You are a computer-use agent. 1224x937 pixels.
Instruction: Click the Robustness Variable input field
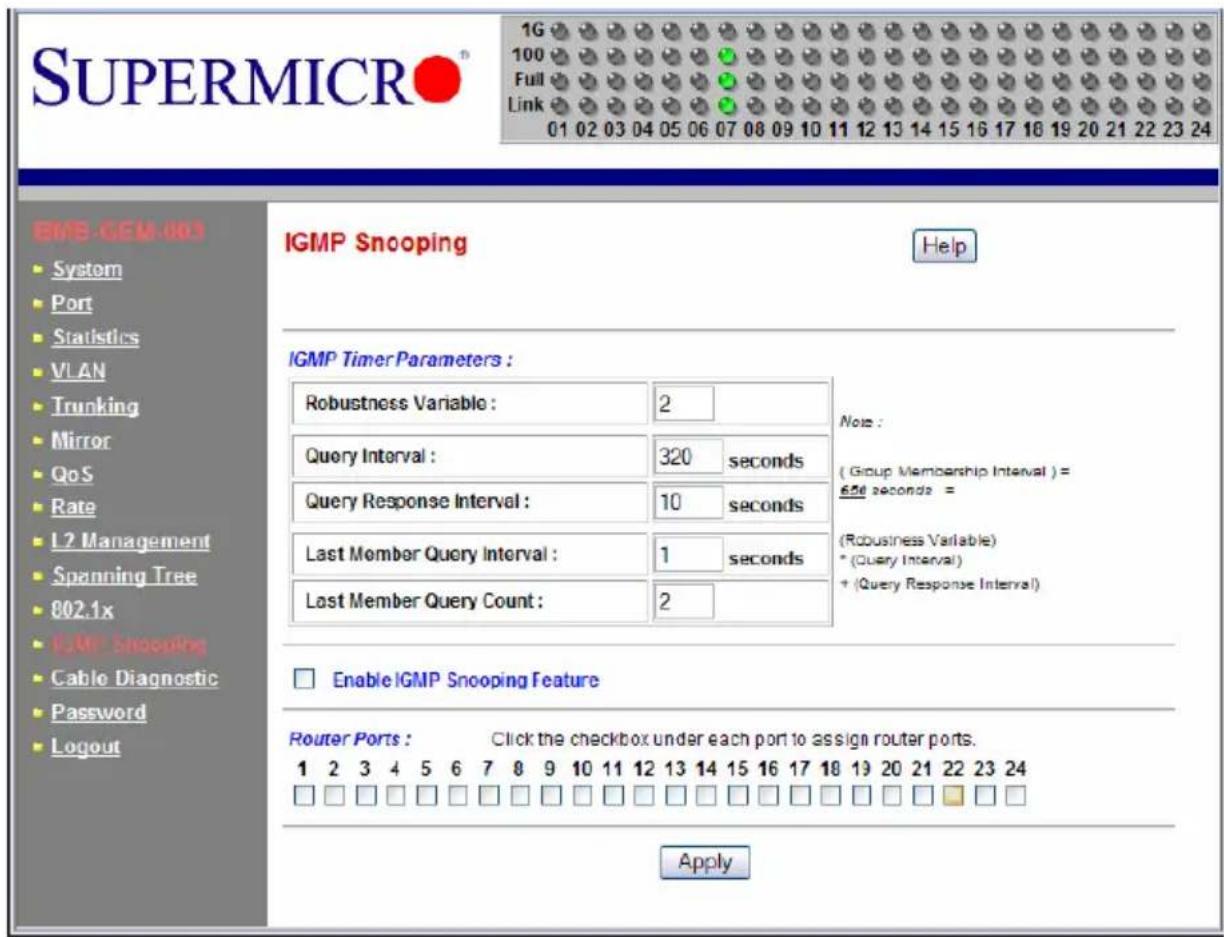pos(684,403)
